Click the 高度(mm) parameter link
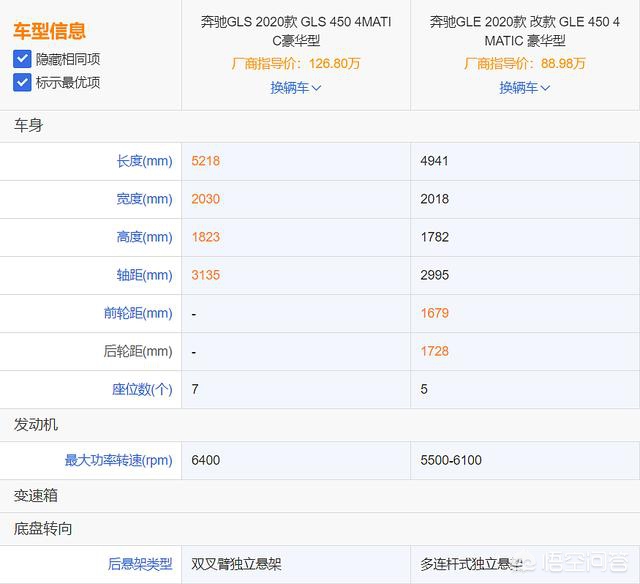The width and height of the screenshot is (640, 584). click(144, 237)
